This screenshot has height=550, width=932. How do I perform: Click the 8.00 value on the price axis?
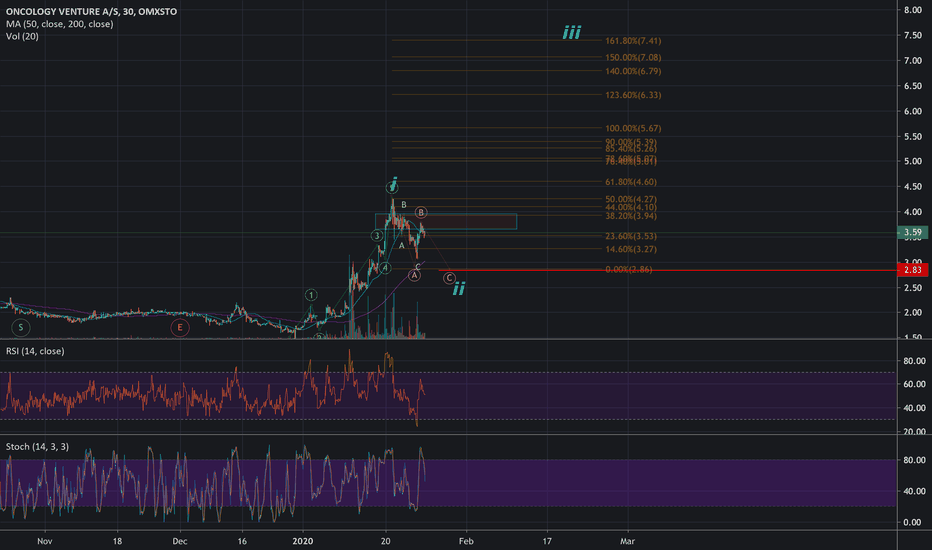coord(913,10)
